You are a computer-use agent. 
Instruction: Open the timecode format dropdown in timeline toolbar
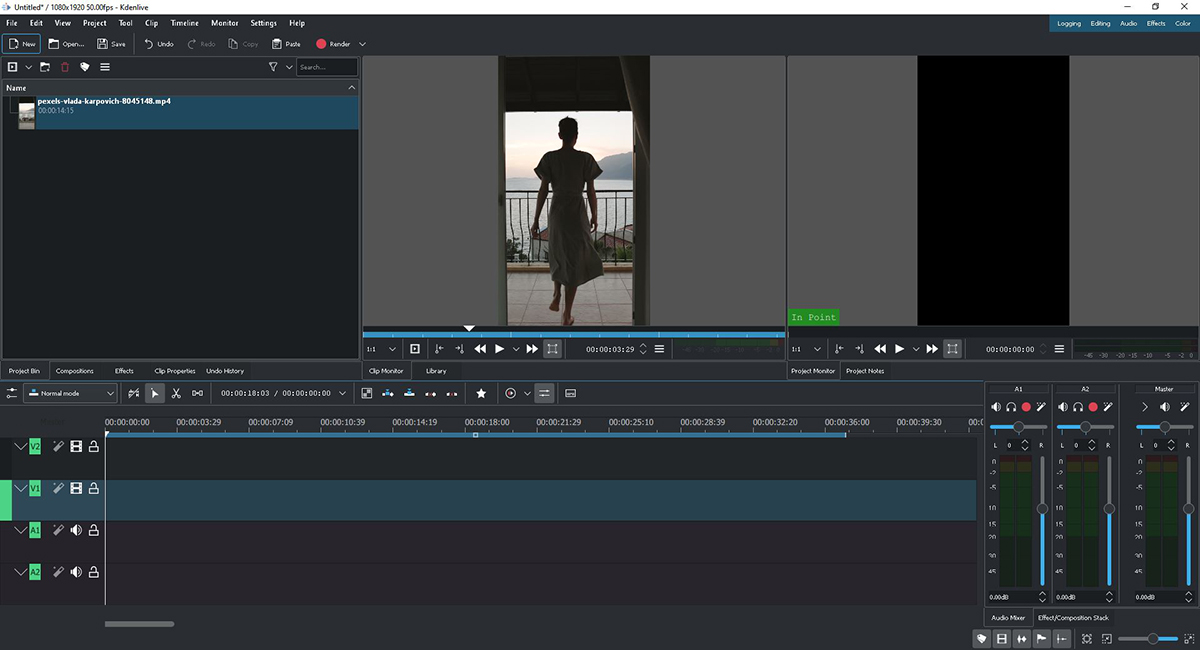coord(343,393)
